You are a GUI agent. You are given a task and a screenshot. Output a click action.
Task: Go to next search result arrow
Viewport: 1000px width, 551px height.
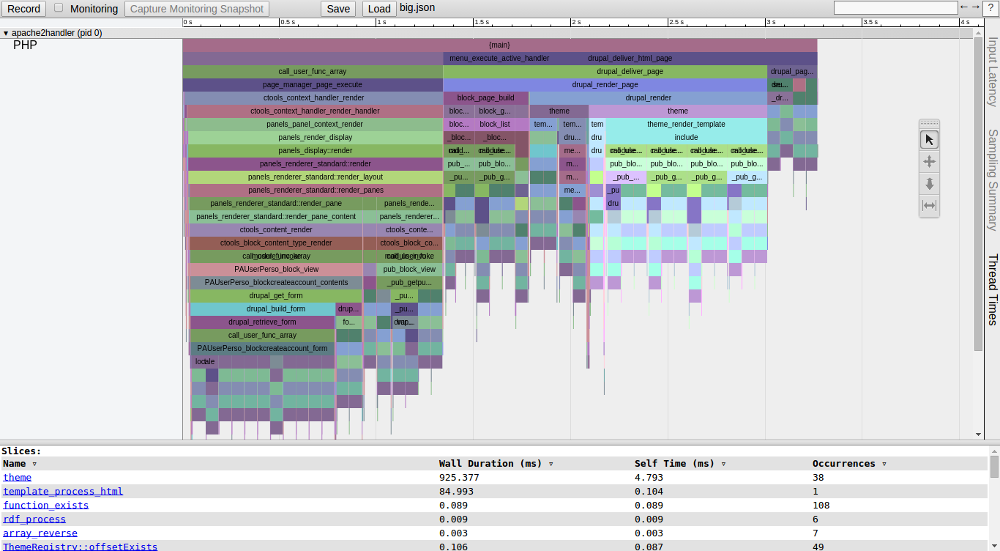click(x=975, y=8)
